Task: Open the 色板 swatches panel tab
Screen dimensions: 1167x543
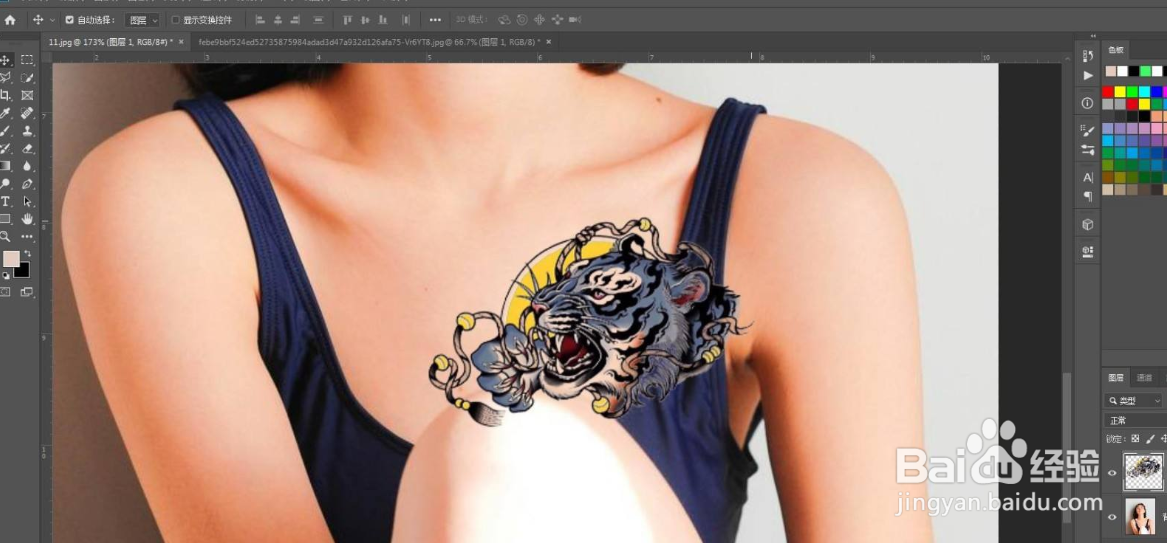Action: tap(1115, 51)
